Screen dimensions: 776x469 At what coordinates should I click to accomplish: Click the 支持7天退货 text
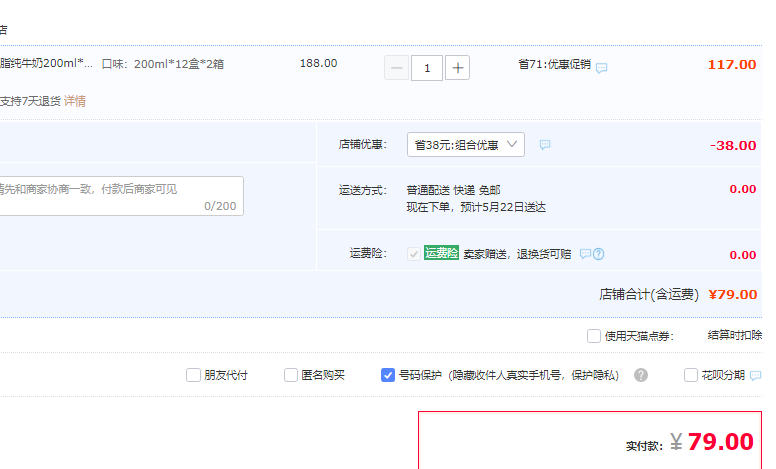point(30,101)
